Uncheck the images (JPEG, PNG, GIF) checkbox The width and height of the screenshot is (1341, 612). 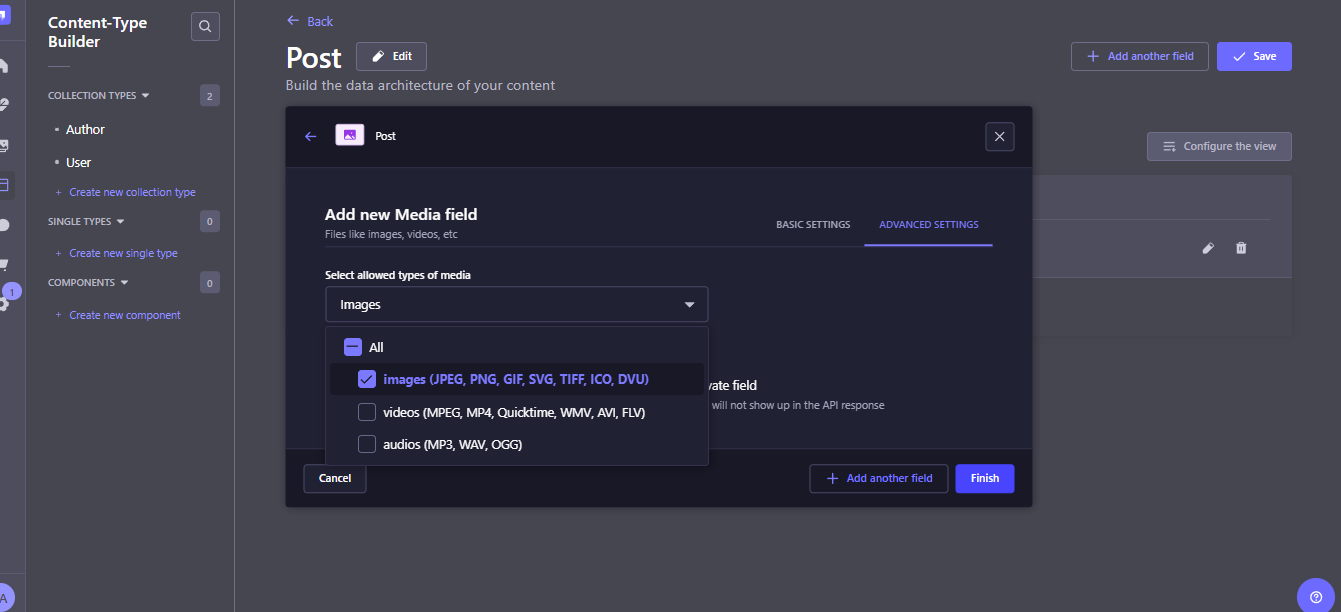pos(367,379)
